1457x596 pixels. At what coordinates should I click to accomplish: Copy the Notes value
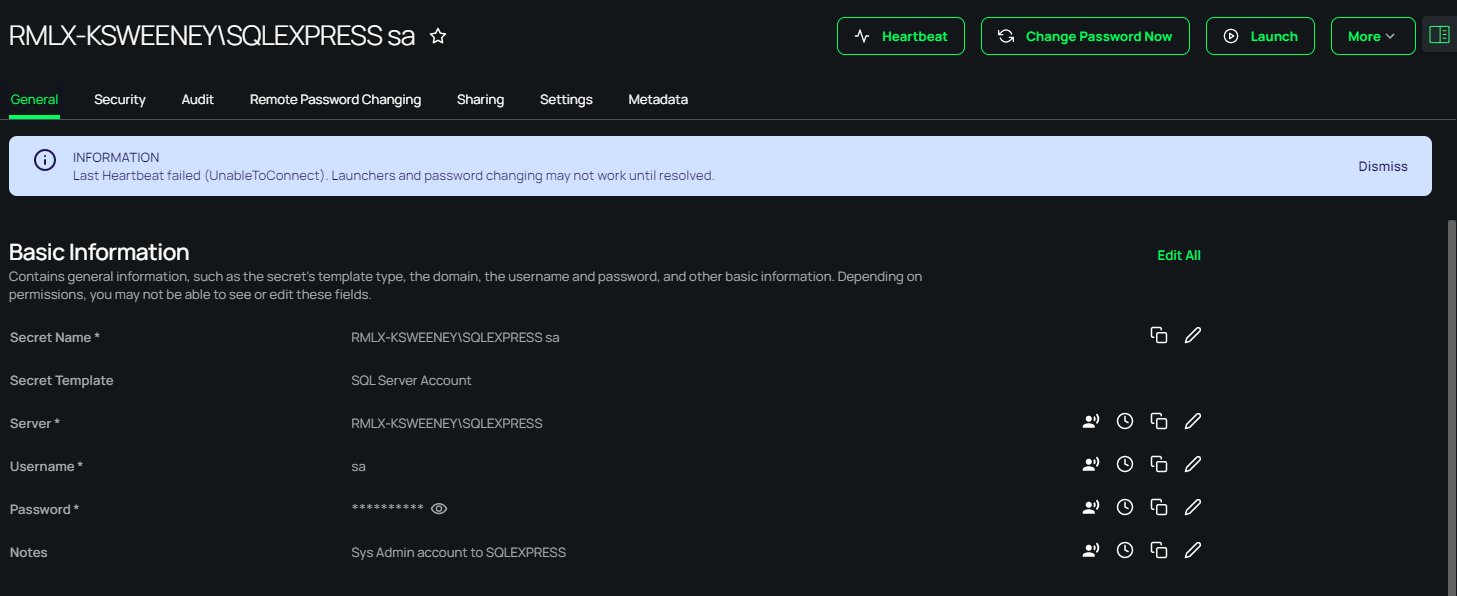1159,550
